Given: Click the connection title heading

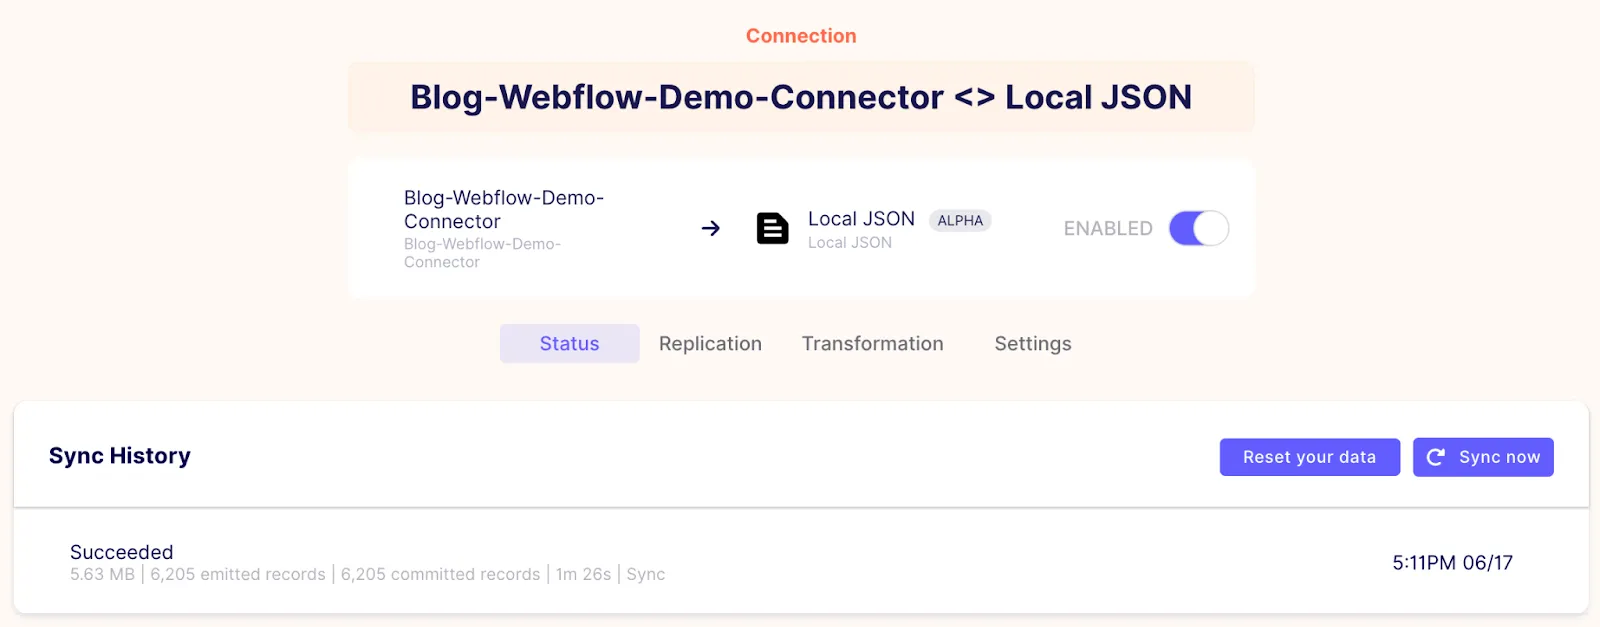Looking at the screenshot, I should [801, 97].
